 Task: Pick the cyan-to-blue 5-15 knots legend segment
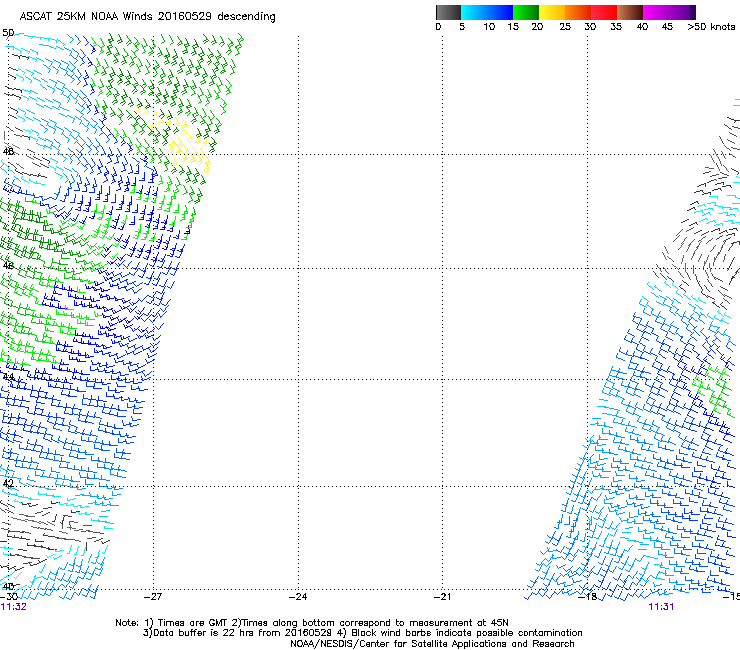click(487, 12)
